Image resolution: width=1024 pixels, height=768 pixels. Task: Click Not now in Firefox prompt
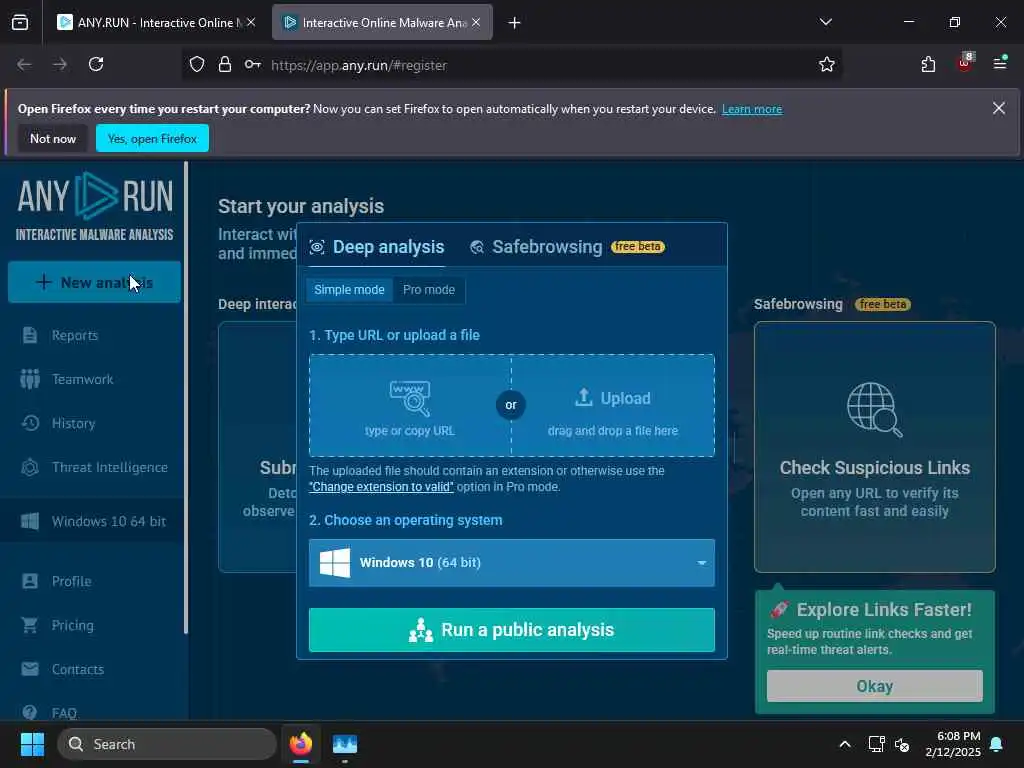(53, 138)
